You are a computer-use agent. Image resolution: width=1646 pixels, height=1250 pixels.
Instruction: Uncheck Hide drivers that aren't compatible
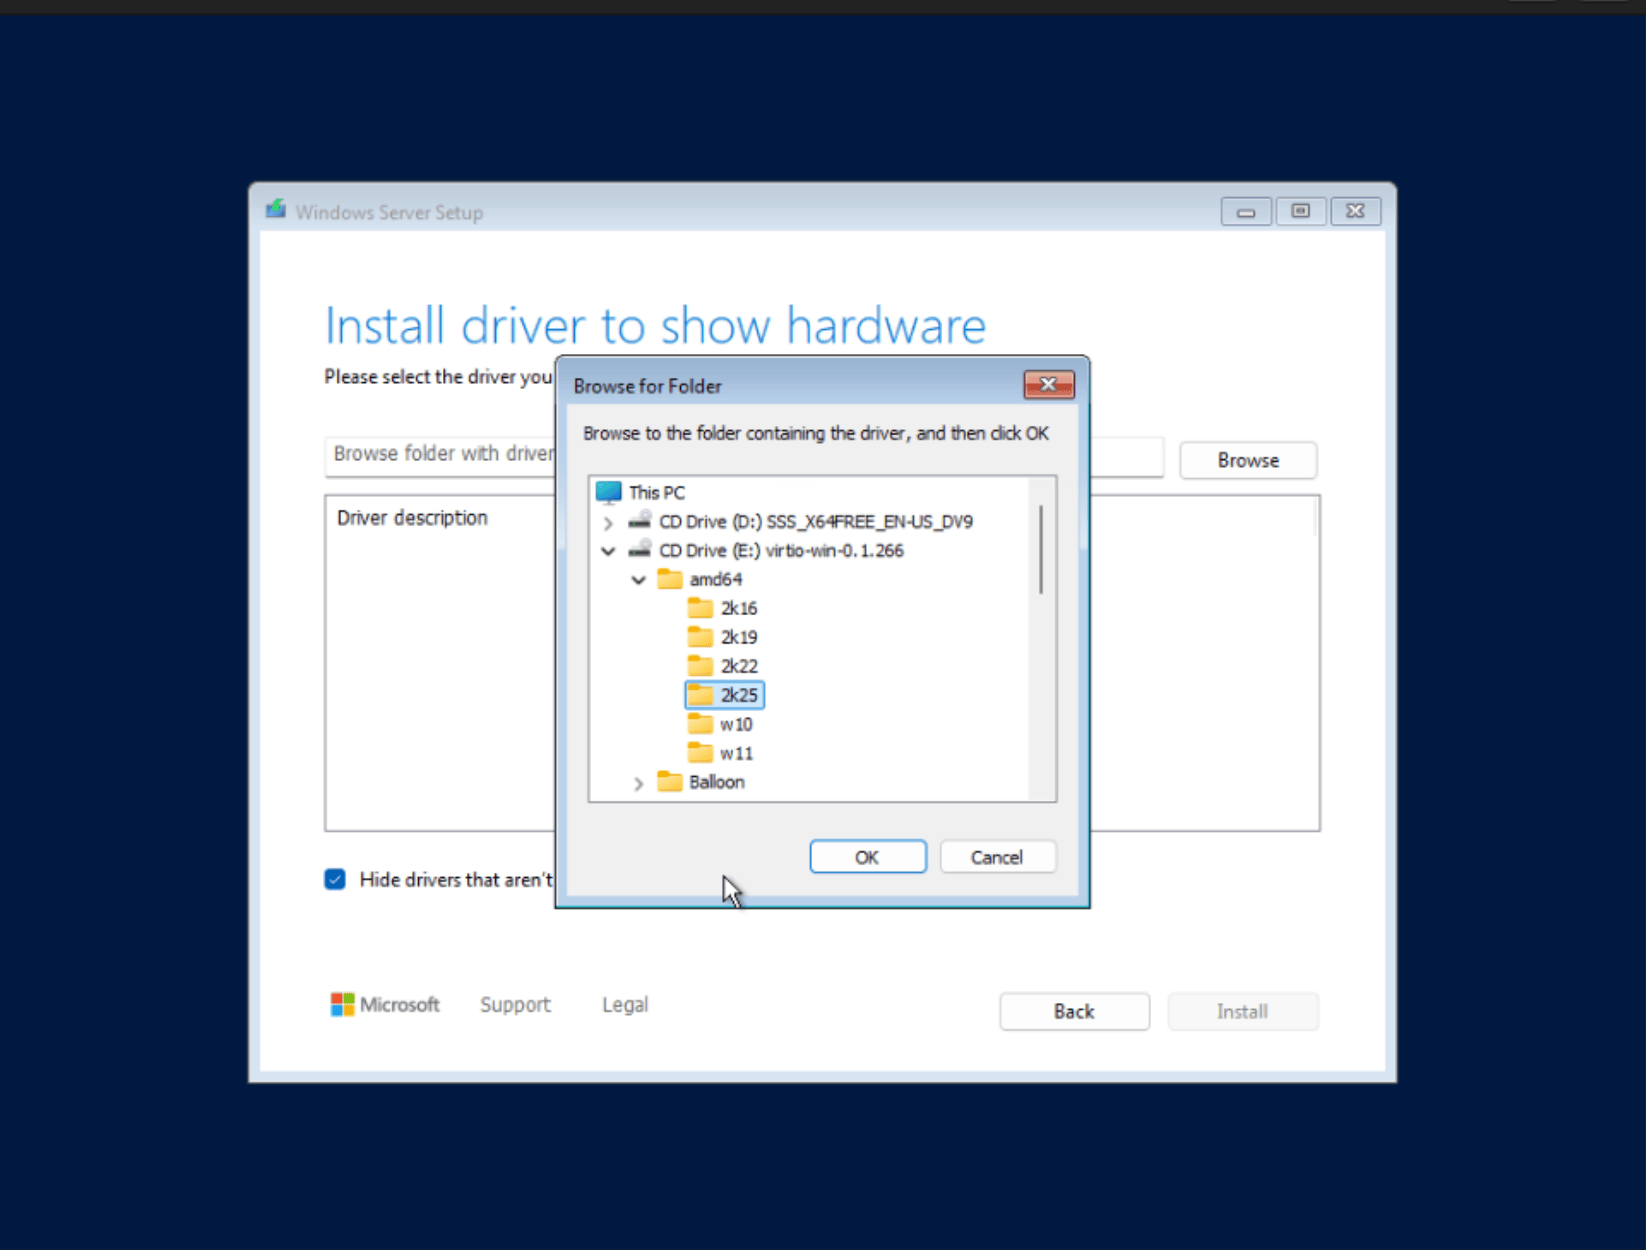tap(334, 879)
